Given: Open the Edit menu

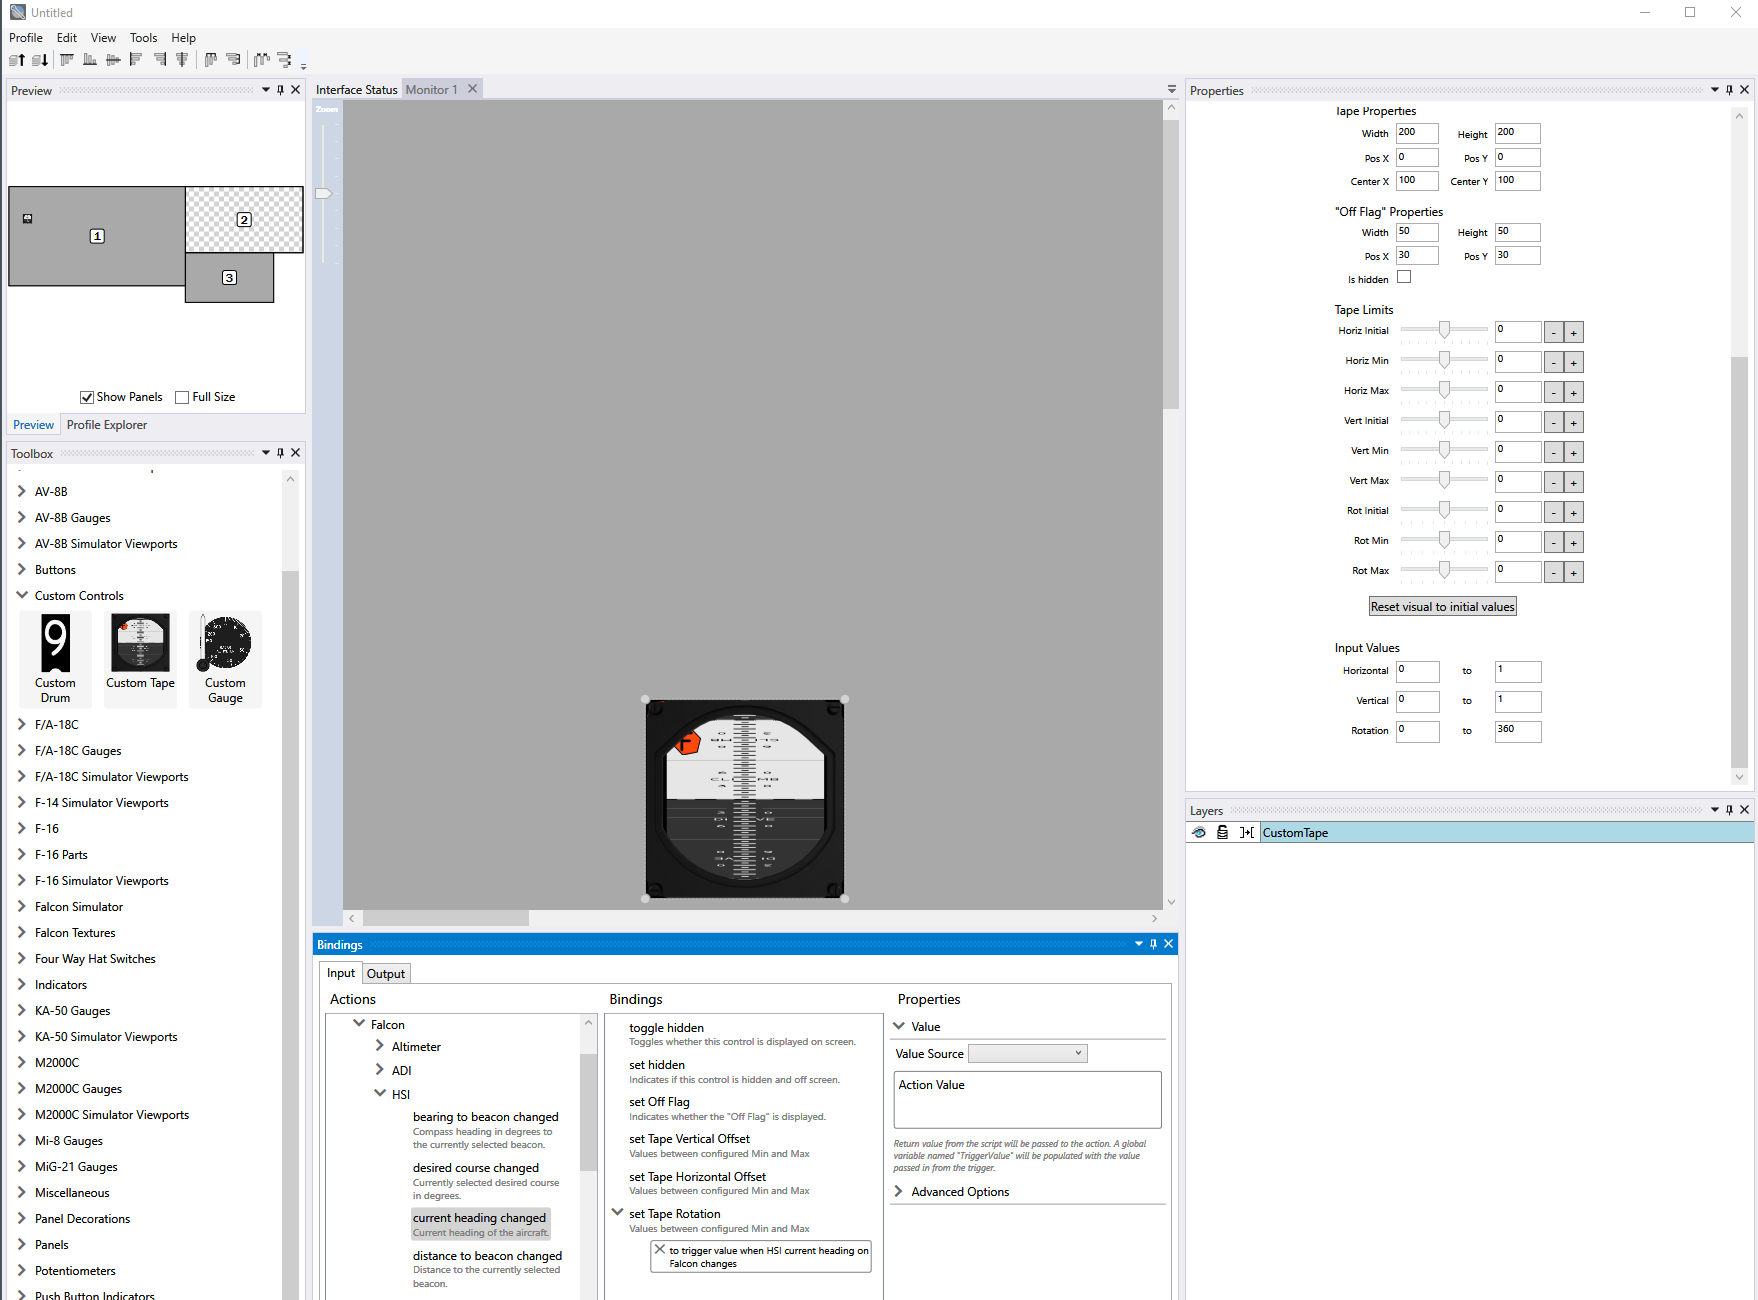Looking at the screenshot, I should pos(67,37).
